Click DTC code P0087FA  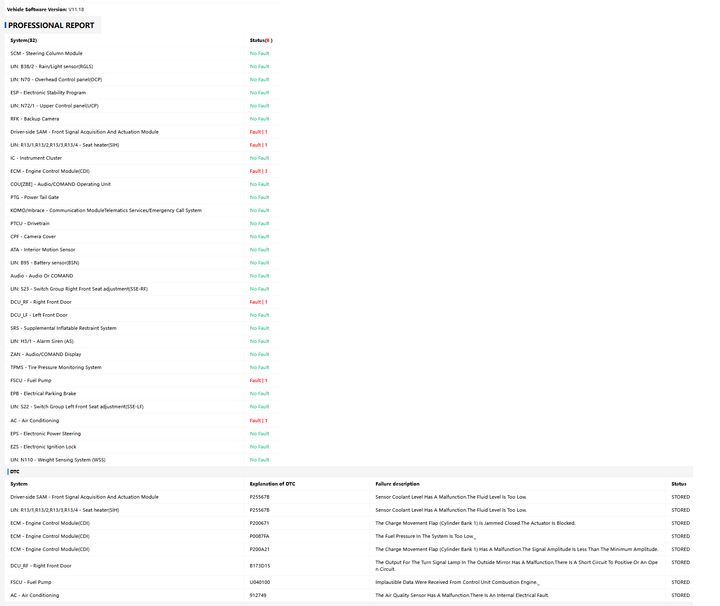[259, 536]
